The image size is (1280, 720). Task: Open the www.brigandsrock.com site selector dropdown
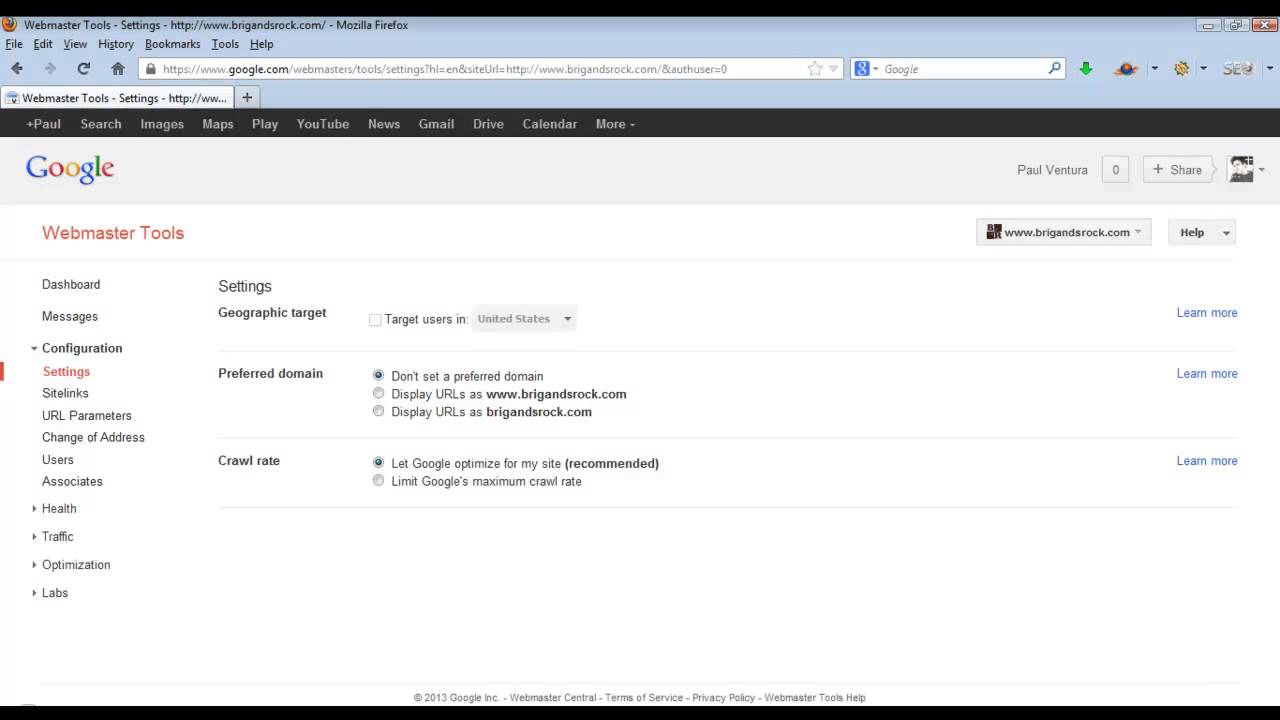coord(1064,232)
